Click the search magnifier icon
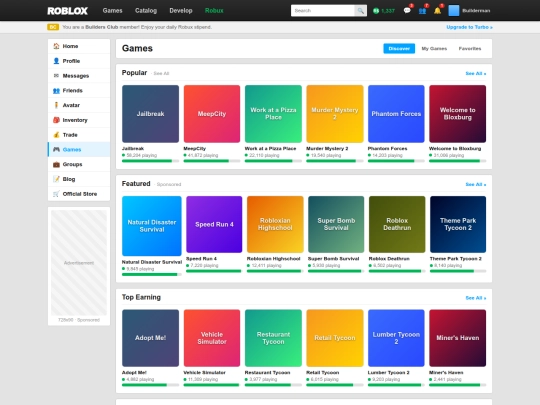The image size is (540, 405). (x=361, y=11)
